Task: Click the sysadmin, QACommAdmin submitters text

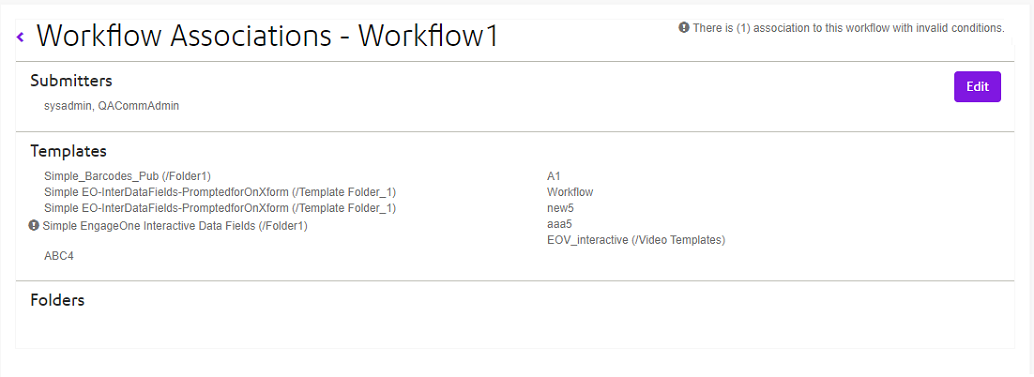Action: [111, 106]
